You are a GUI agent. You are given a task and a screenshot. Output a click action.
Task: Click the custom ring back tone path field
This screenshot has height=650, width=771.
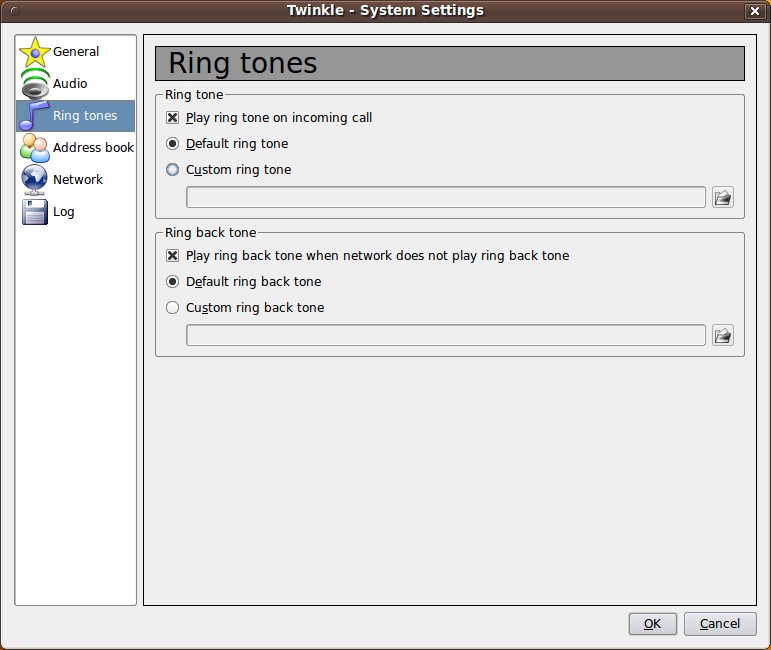coord(445,335)
